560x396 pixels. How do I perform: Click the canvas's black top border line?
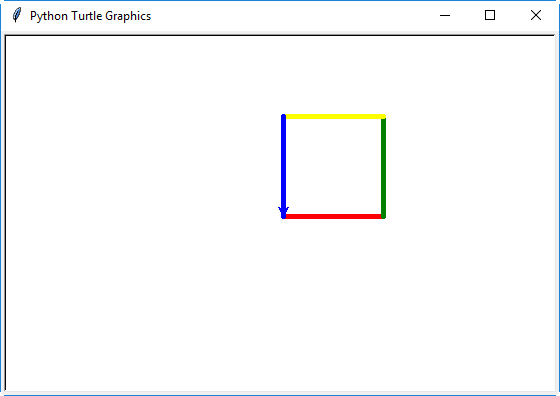pos(280,35)
